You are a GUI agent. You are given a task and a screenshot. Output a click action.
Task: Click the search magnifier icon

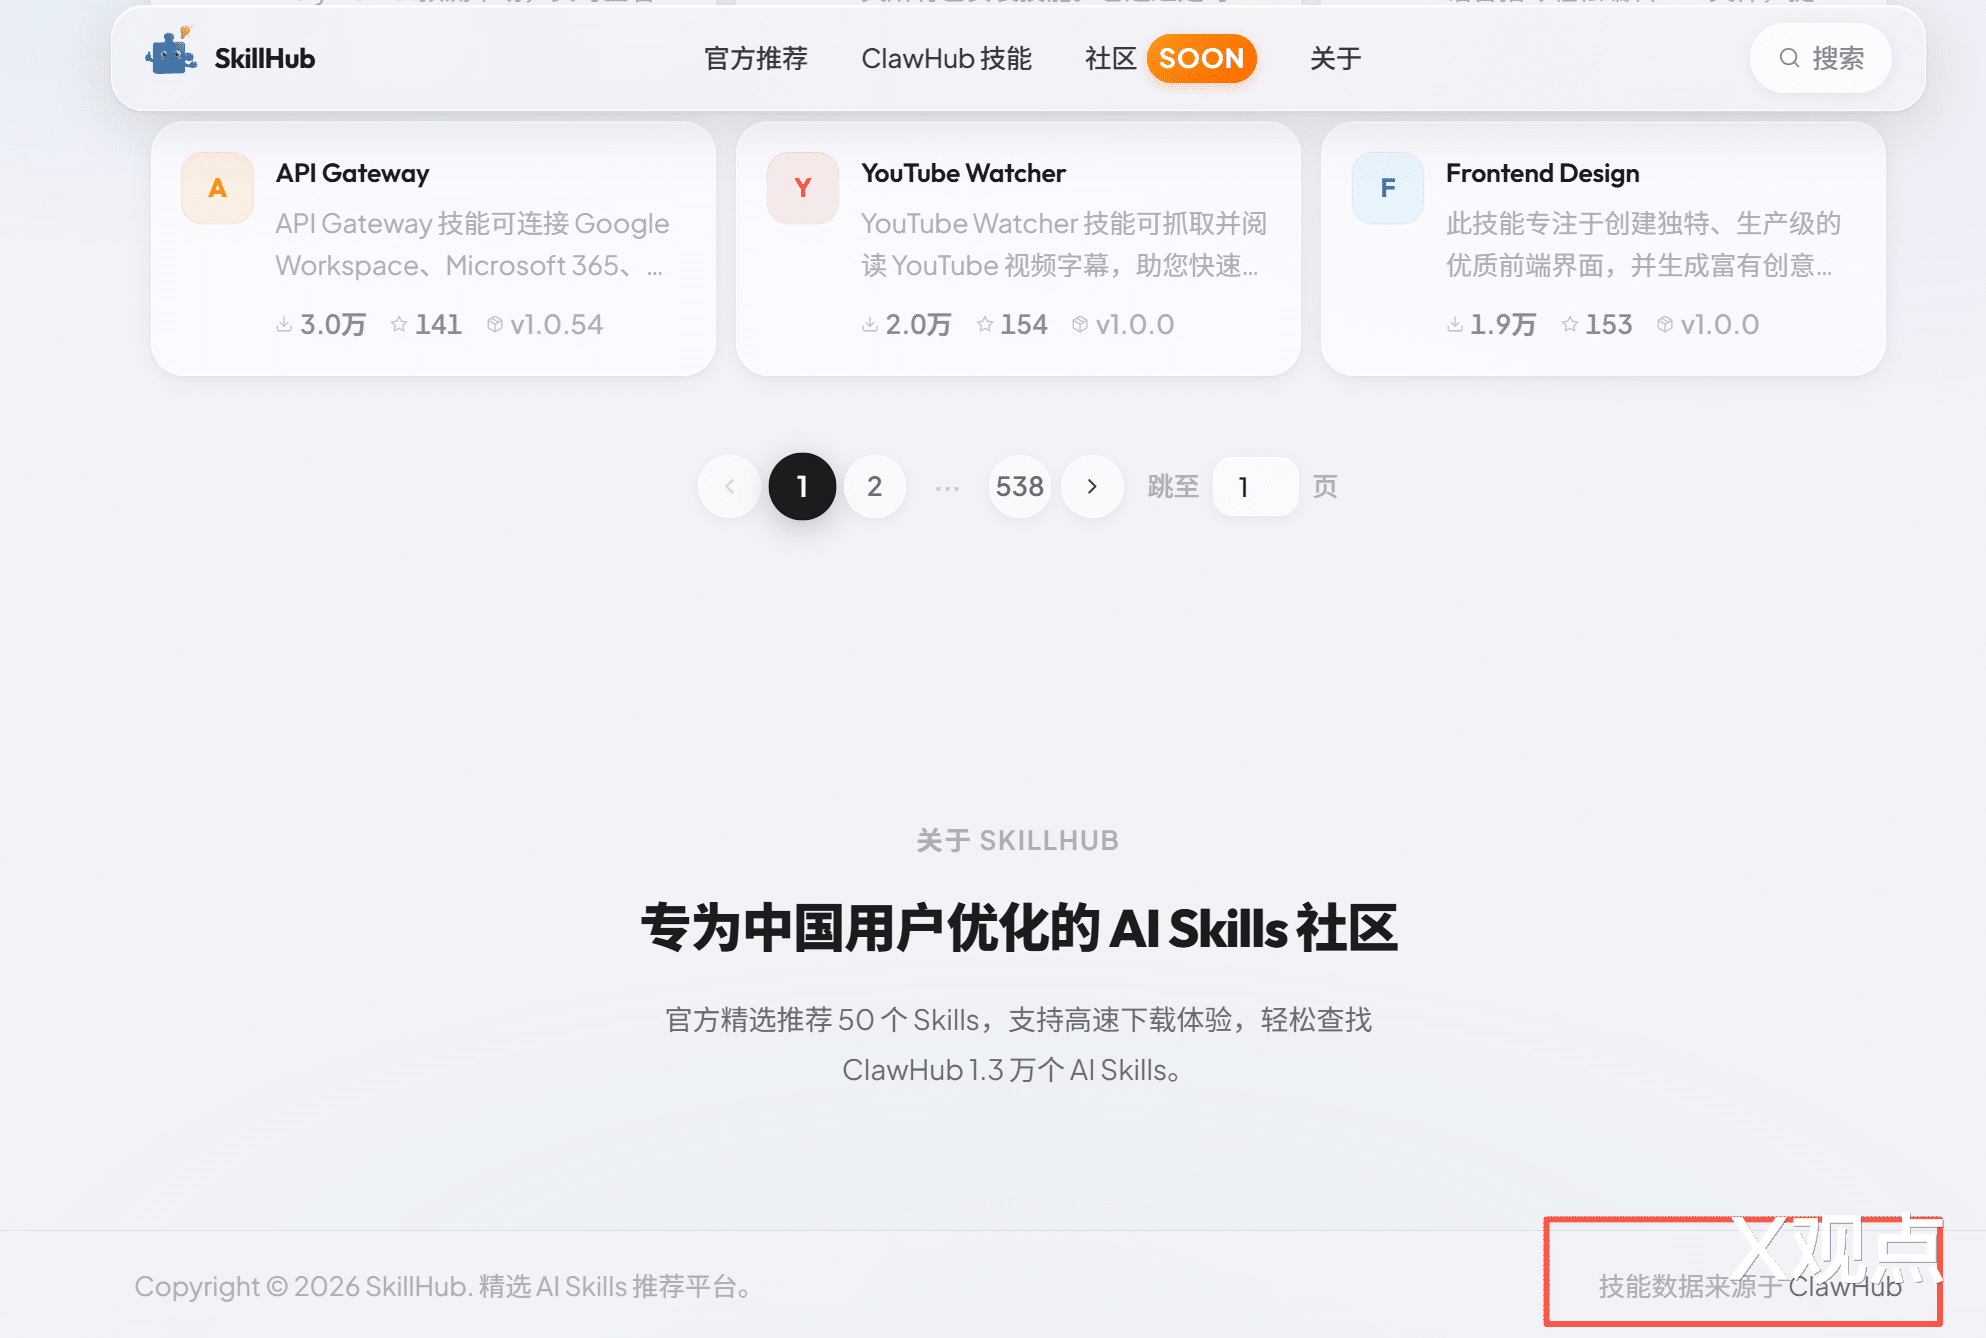click(x=1789, y=58)
